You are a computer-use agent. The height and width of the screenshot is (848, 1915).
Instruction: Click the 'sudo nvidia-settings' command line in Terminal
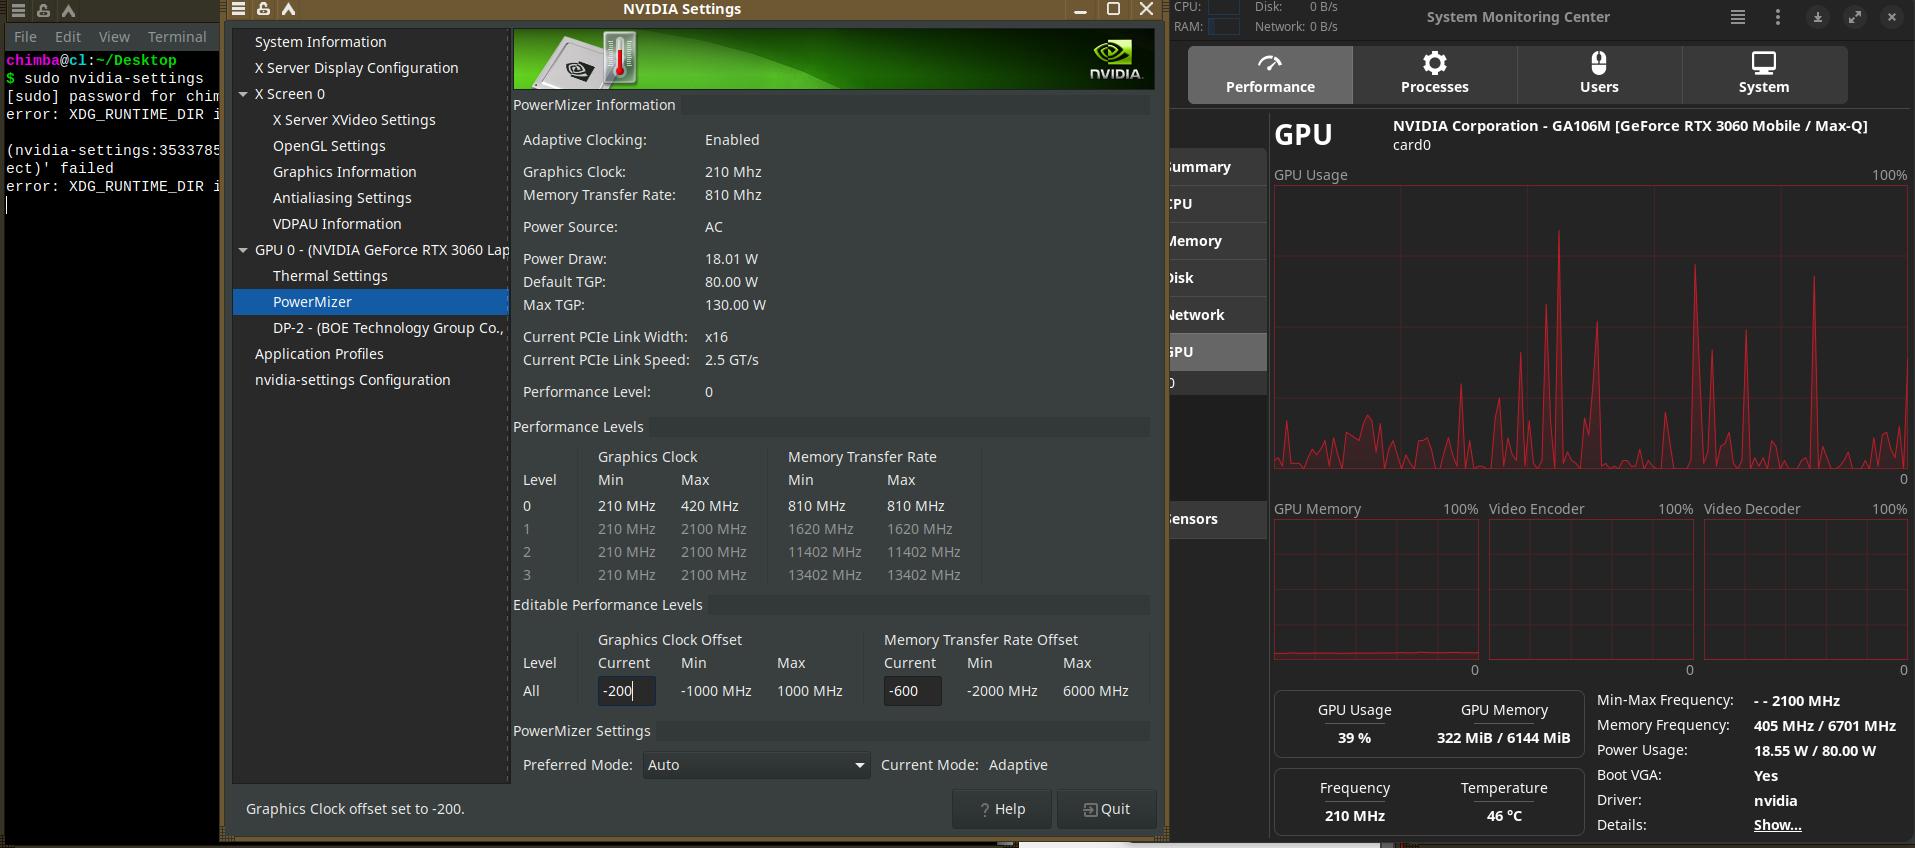click(114, 78)
